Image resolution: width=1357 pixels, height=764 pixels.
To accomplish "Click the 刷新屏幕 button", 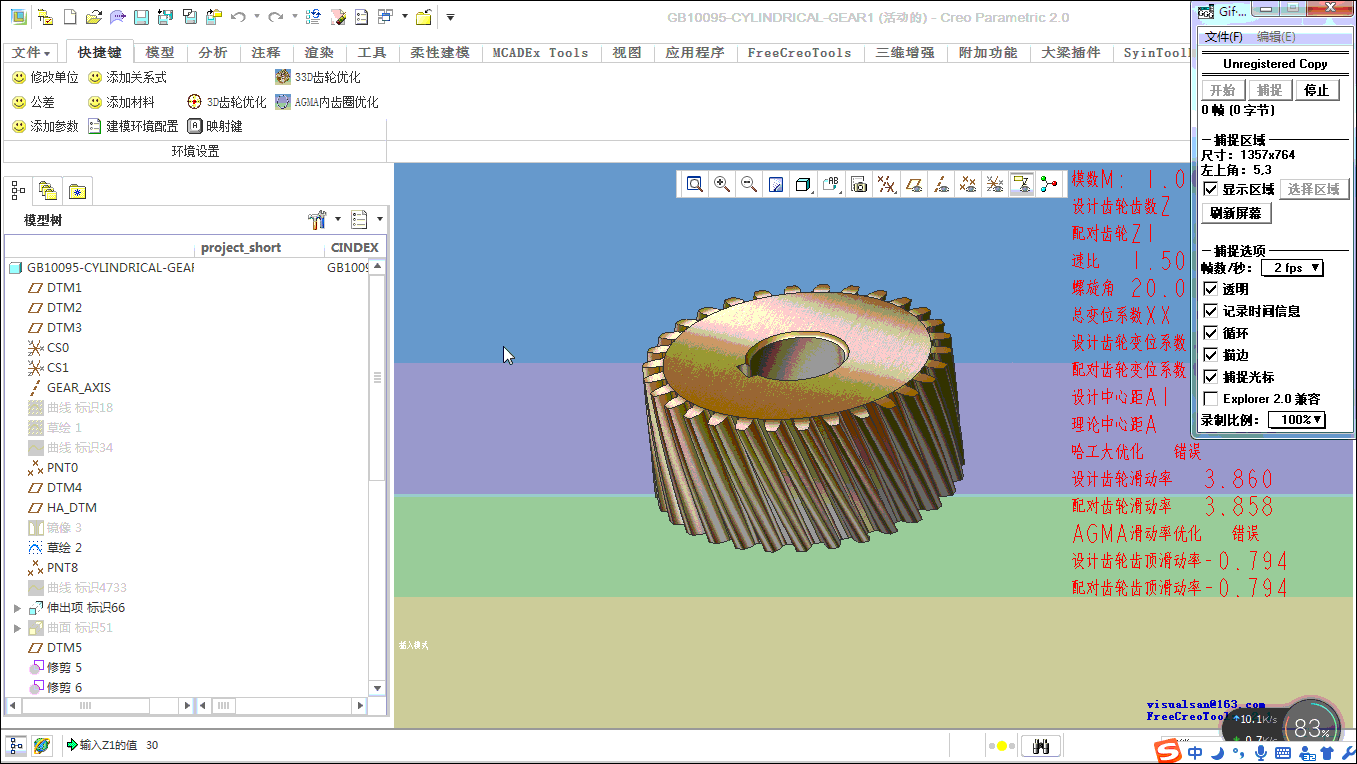I will pyautogui.click(x=1237, y=213).
